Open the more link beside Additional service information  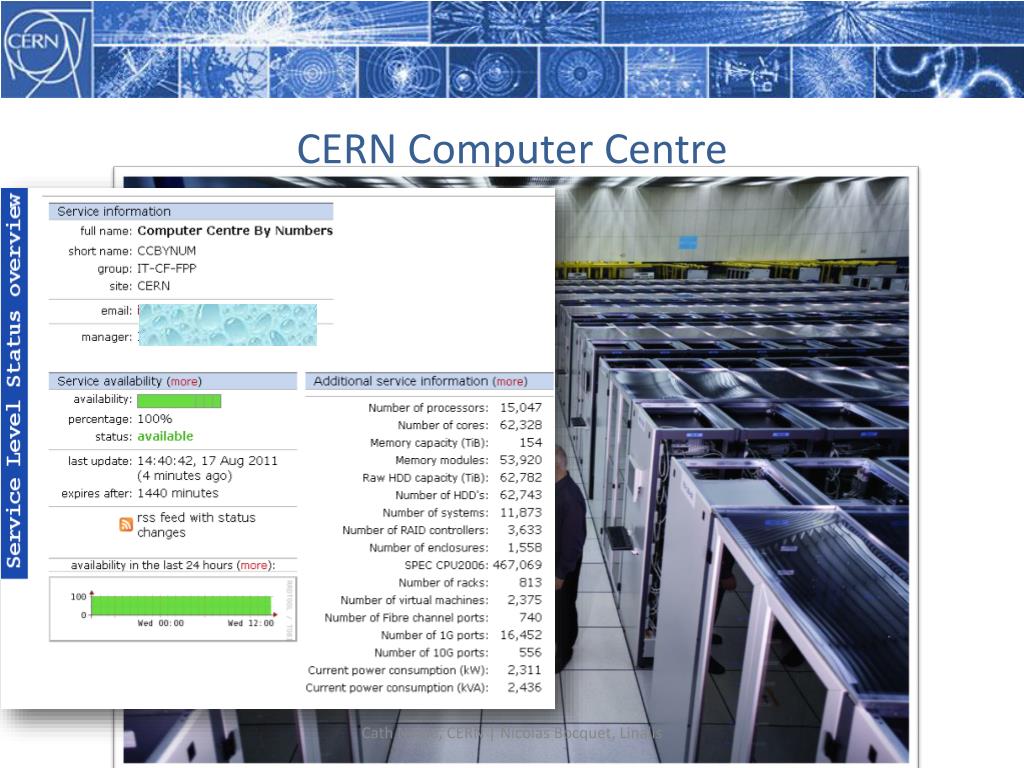[510, 381]
